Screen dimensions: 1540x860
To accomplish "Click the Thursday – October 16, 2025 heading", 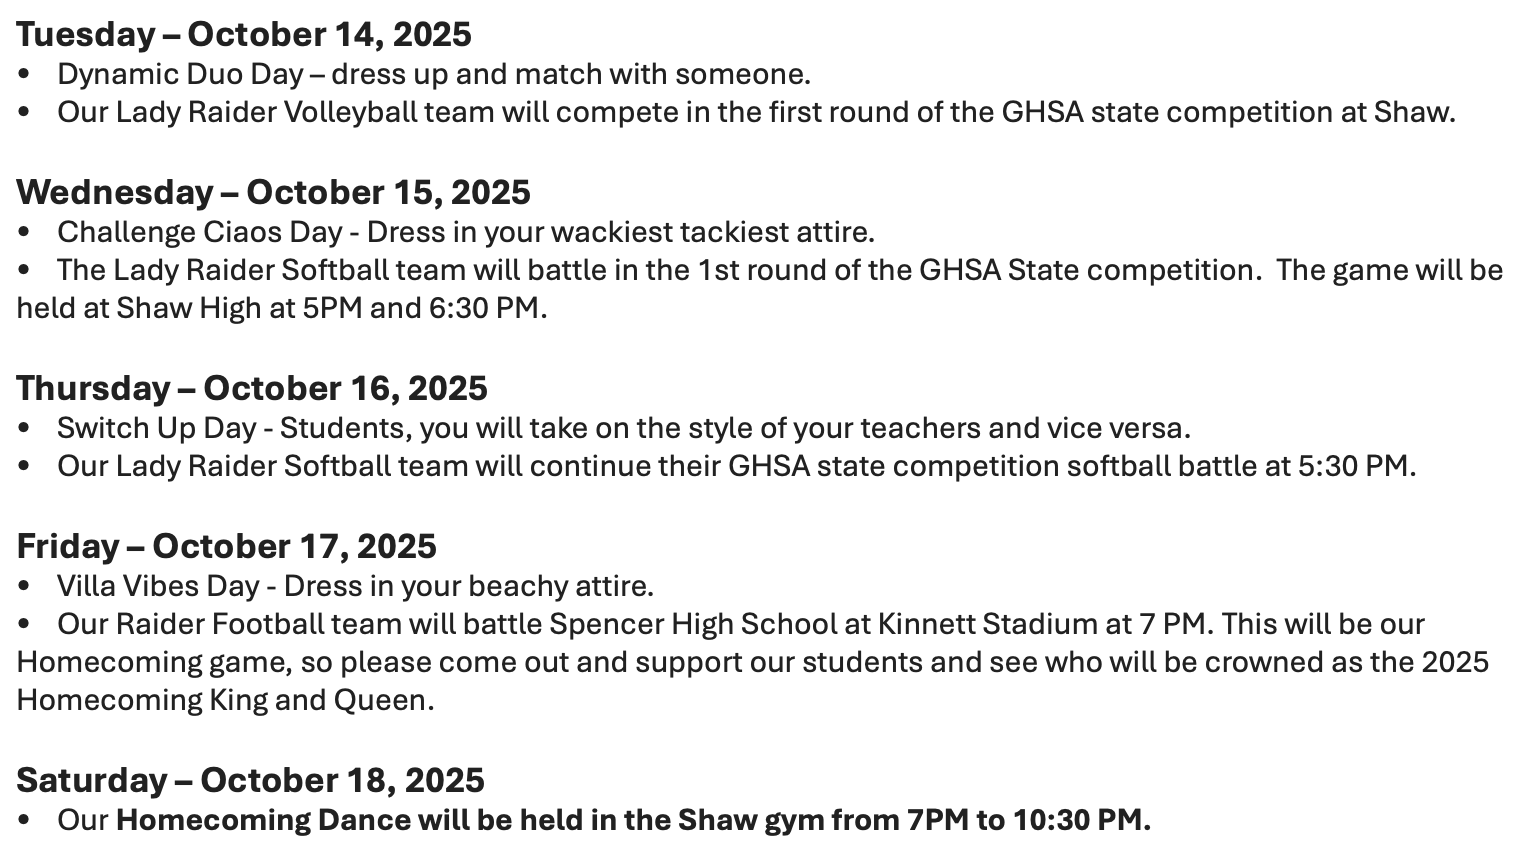I will tap(252, 388).
